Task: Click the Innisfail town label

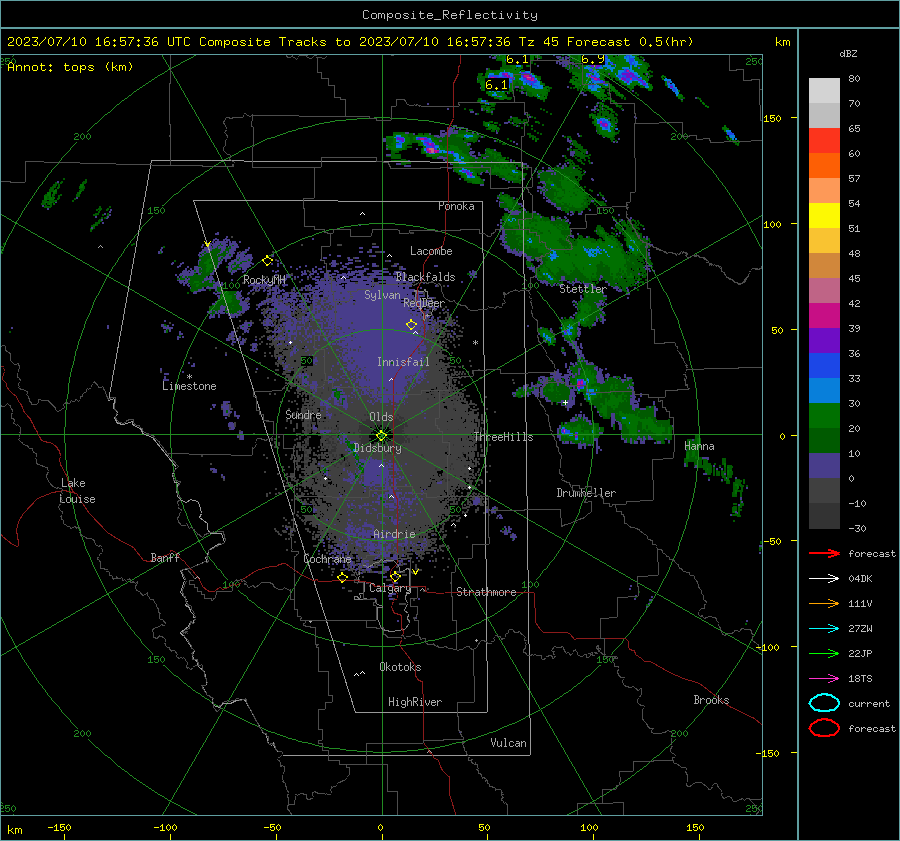Action: pyautogui.click(x=403, y=362)
